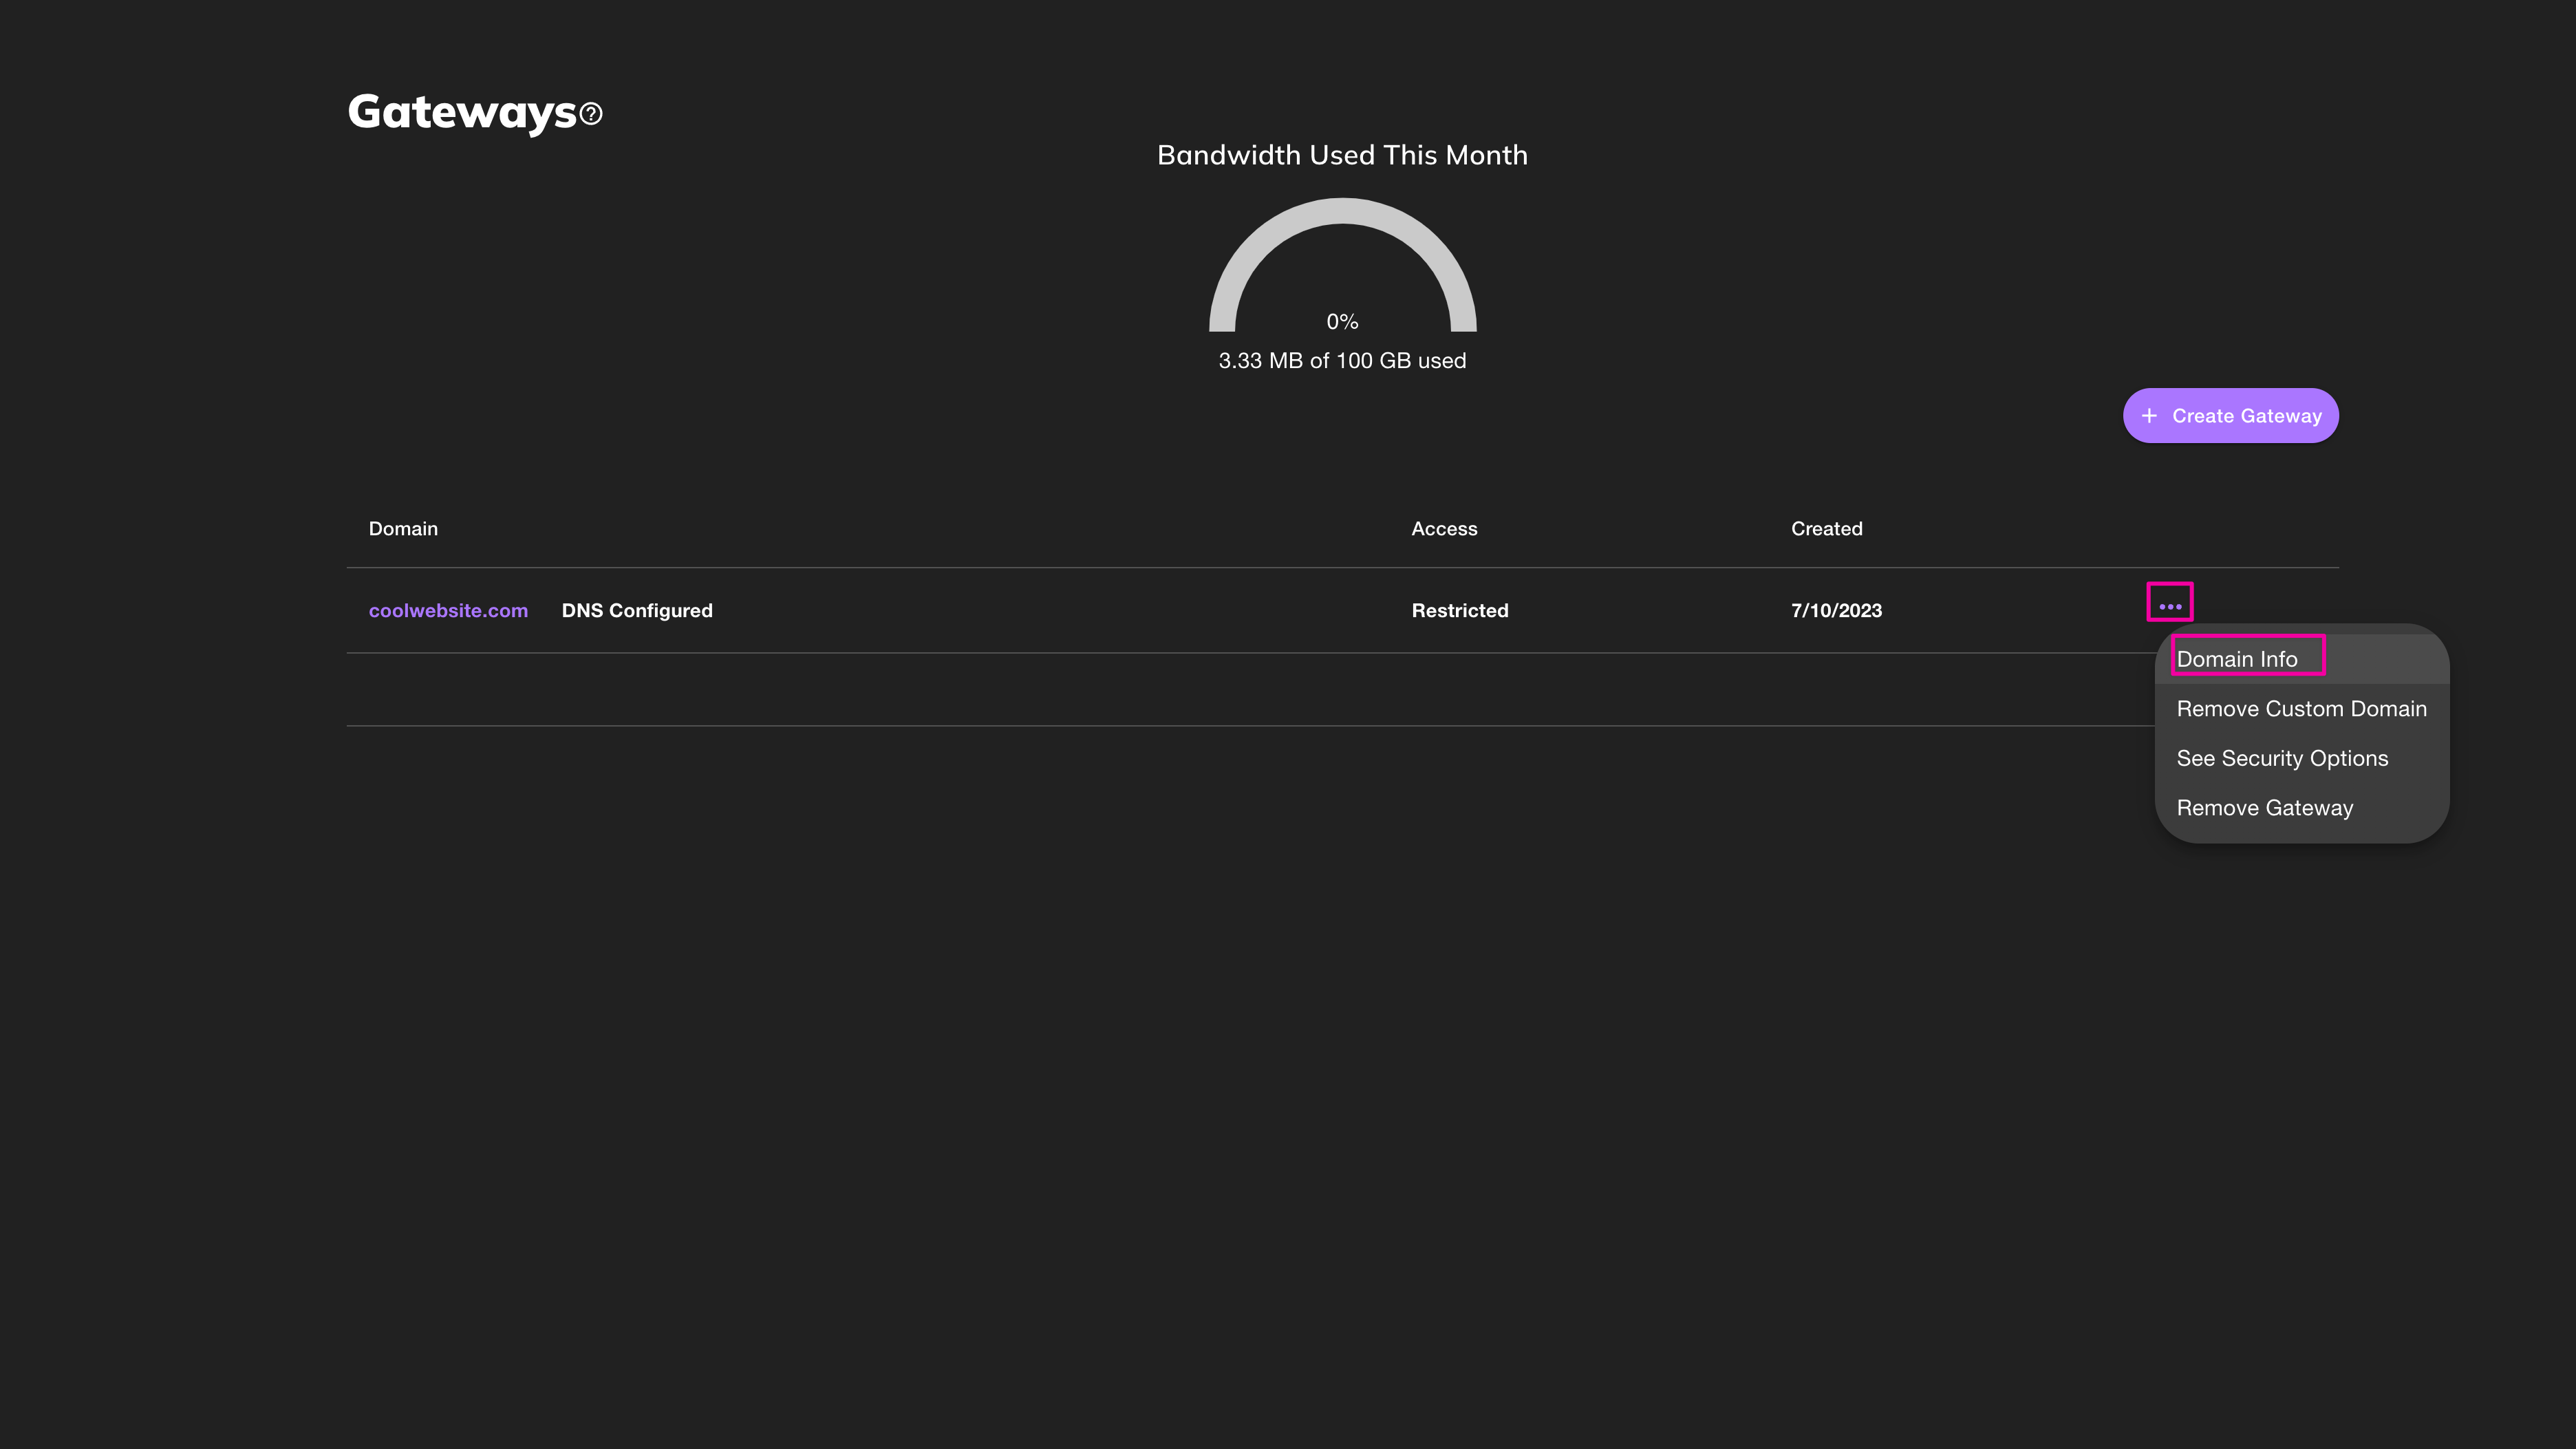Viewport: 2576px width, 1449px height.
Task: Click the Bandwidth Used This Month title
Action: 1342,155
